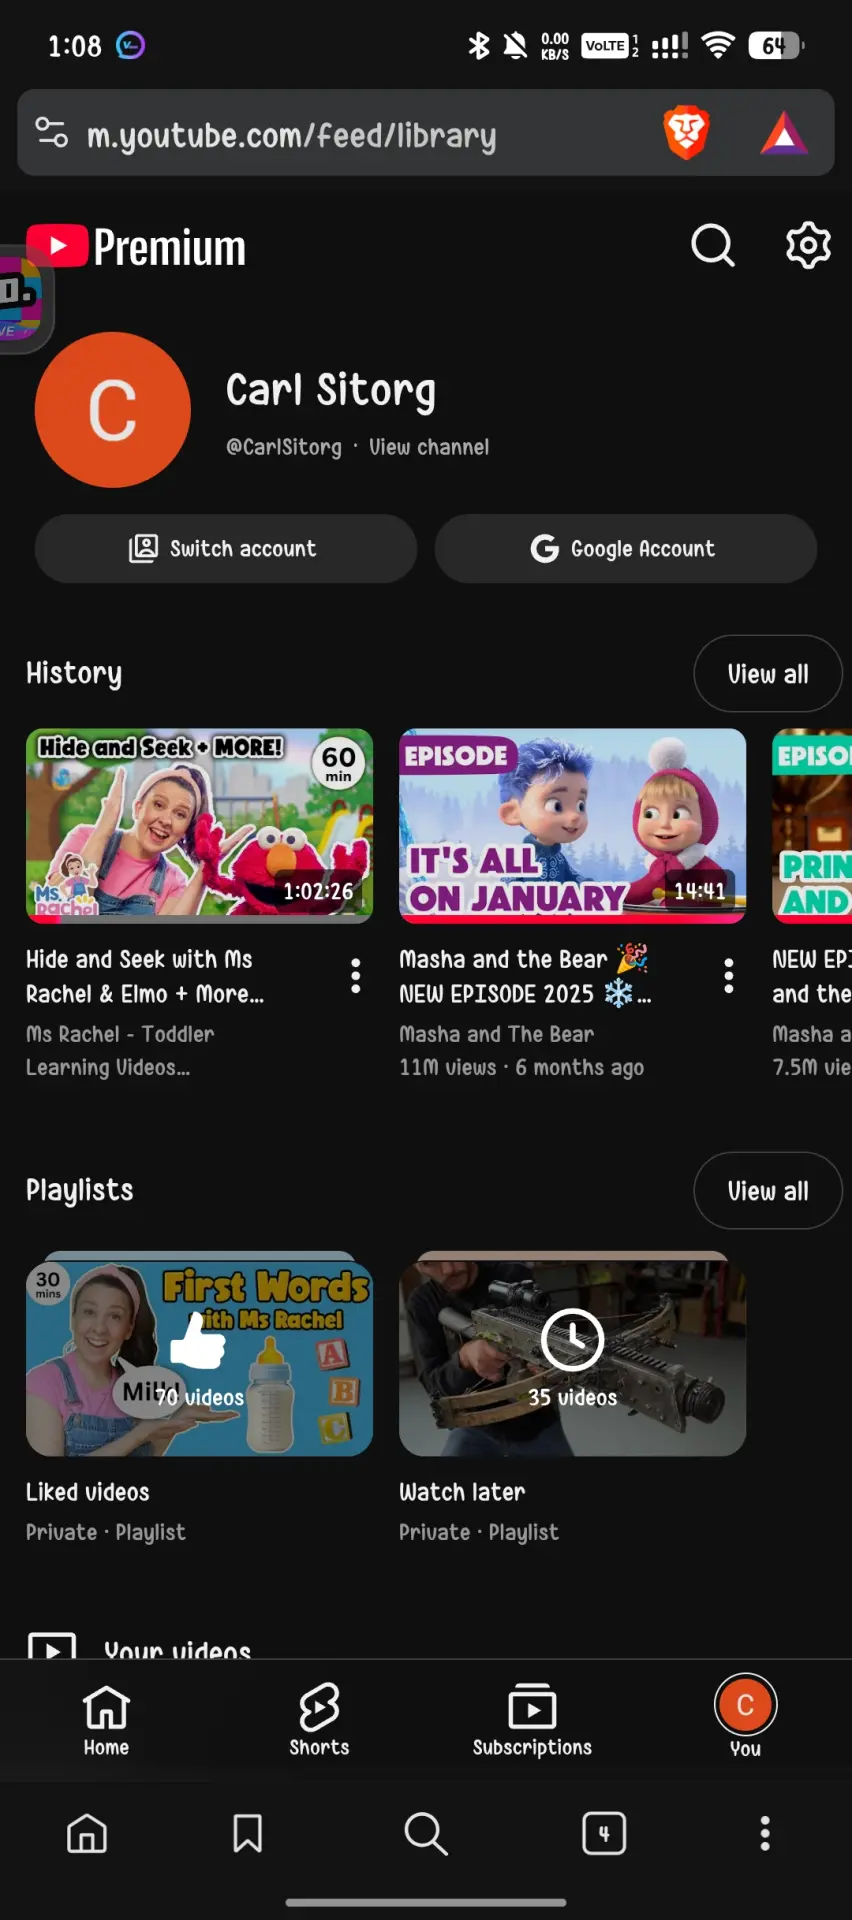Tap Watch later playlist title
The image size is (852, 1920).
pyautogui.click(x=462, y=1492)
